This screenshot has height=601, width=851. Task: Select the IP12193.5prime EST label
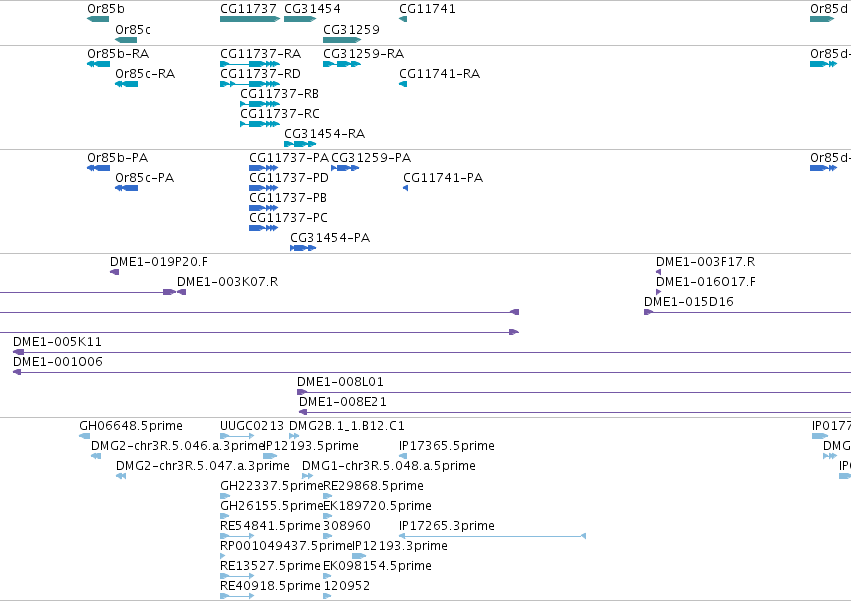click(x=312, y=446)
